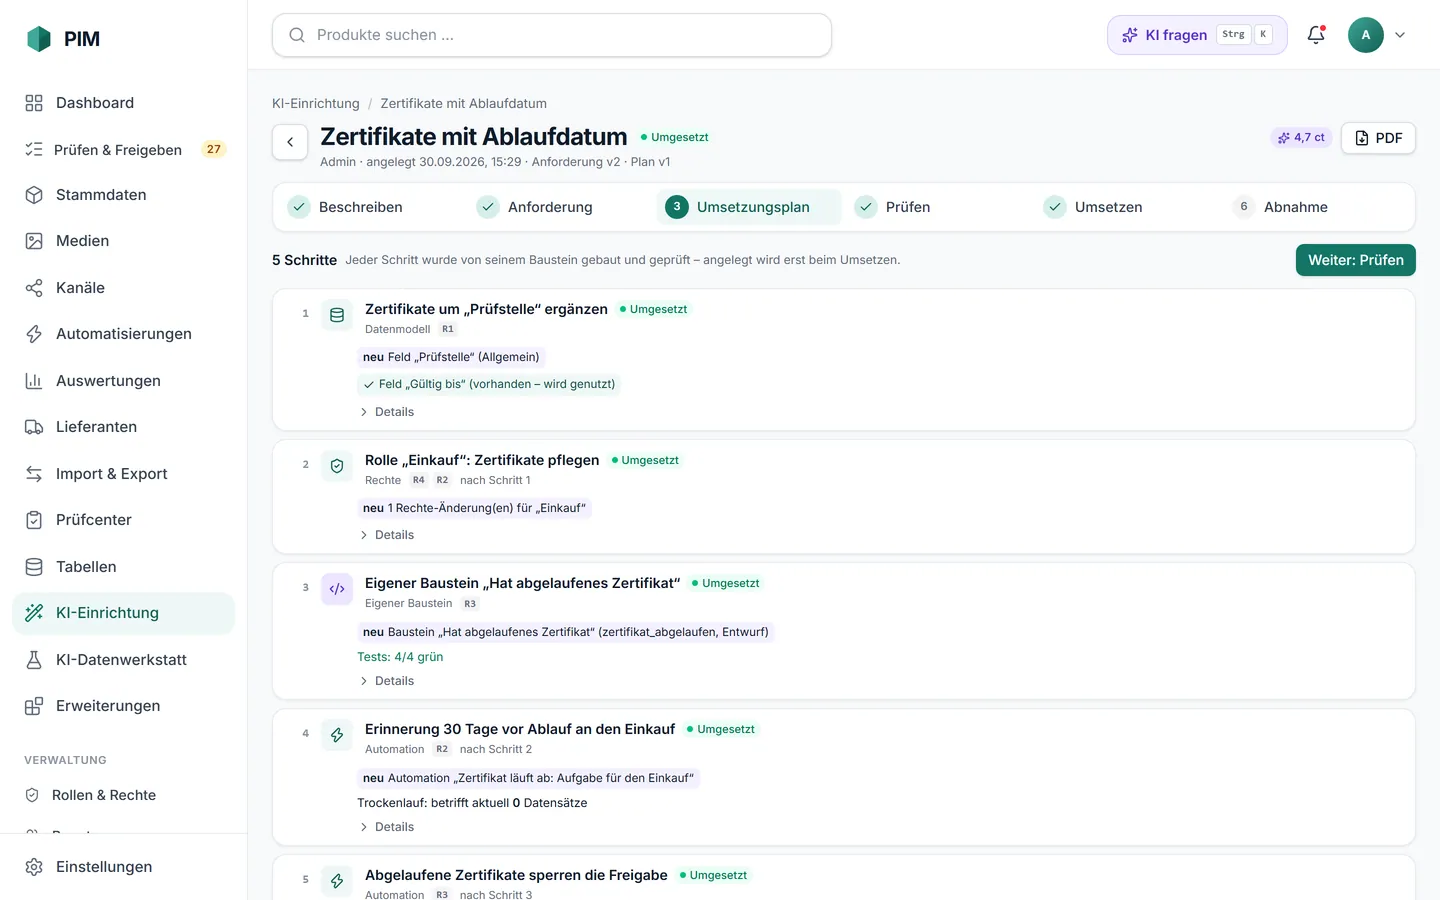Click the Tests: 4/4 grün text
Image resolution: width=1440 pixels, height=900 pixels.
[x=400, y=657]
